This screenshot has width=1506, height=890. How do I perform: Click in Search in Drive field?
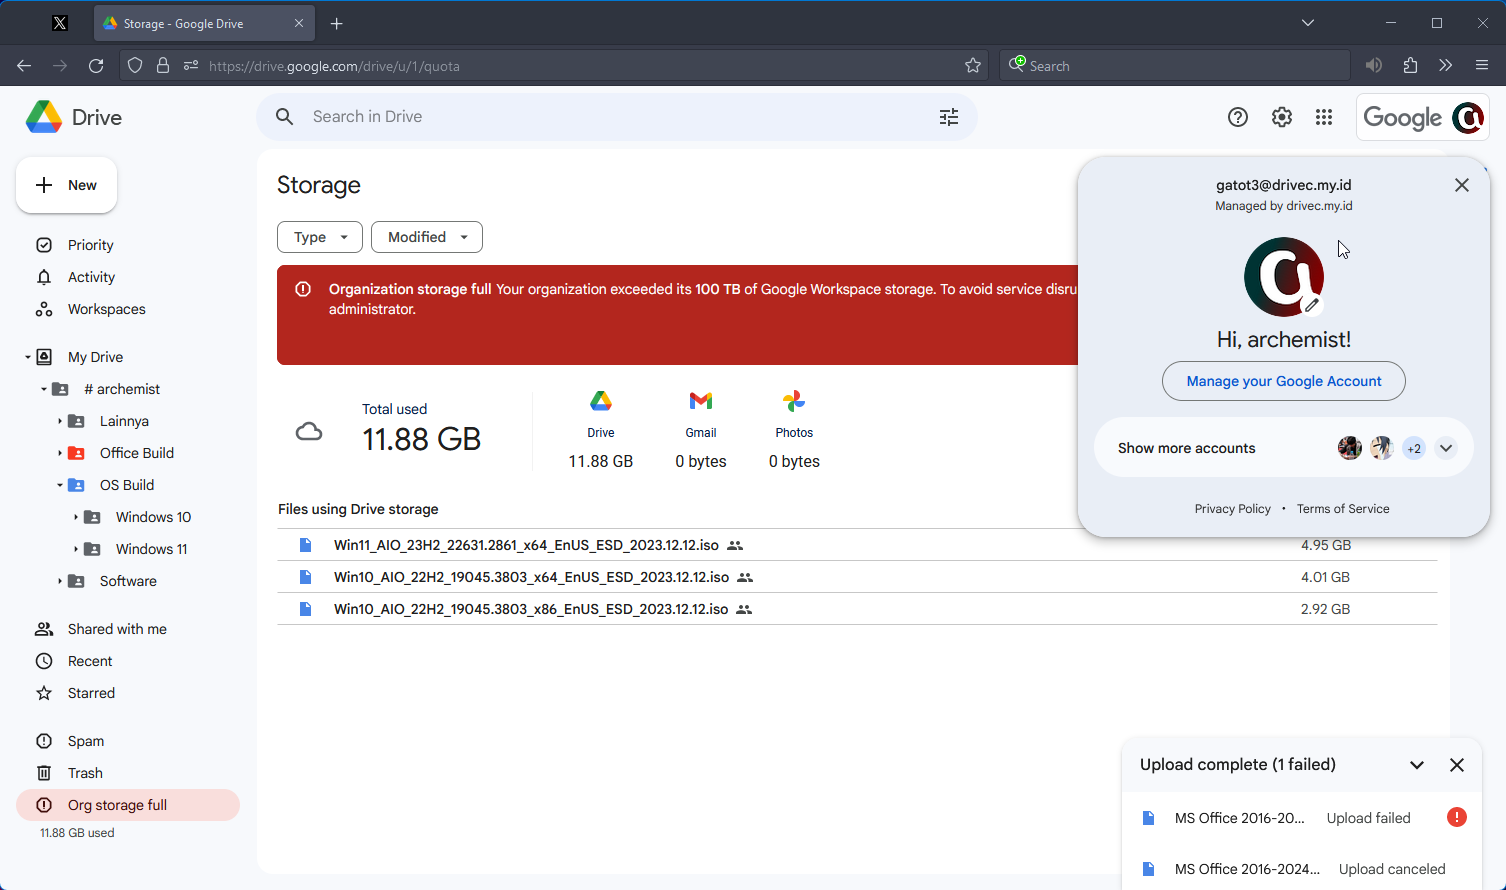[617, 117]
